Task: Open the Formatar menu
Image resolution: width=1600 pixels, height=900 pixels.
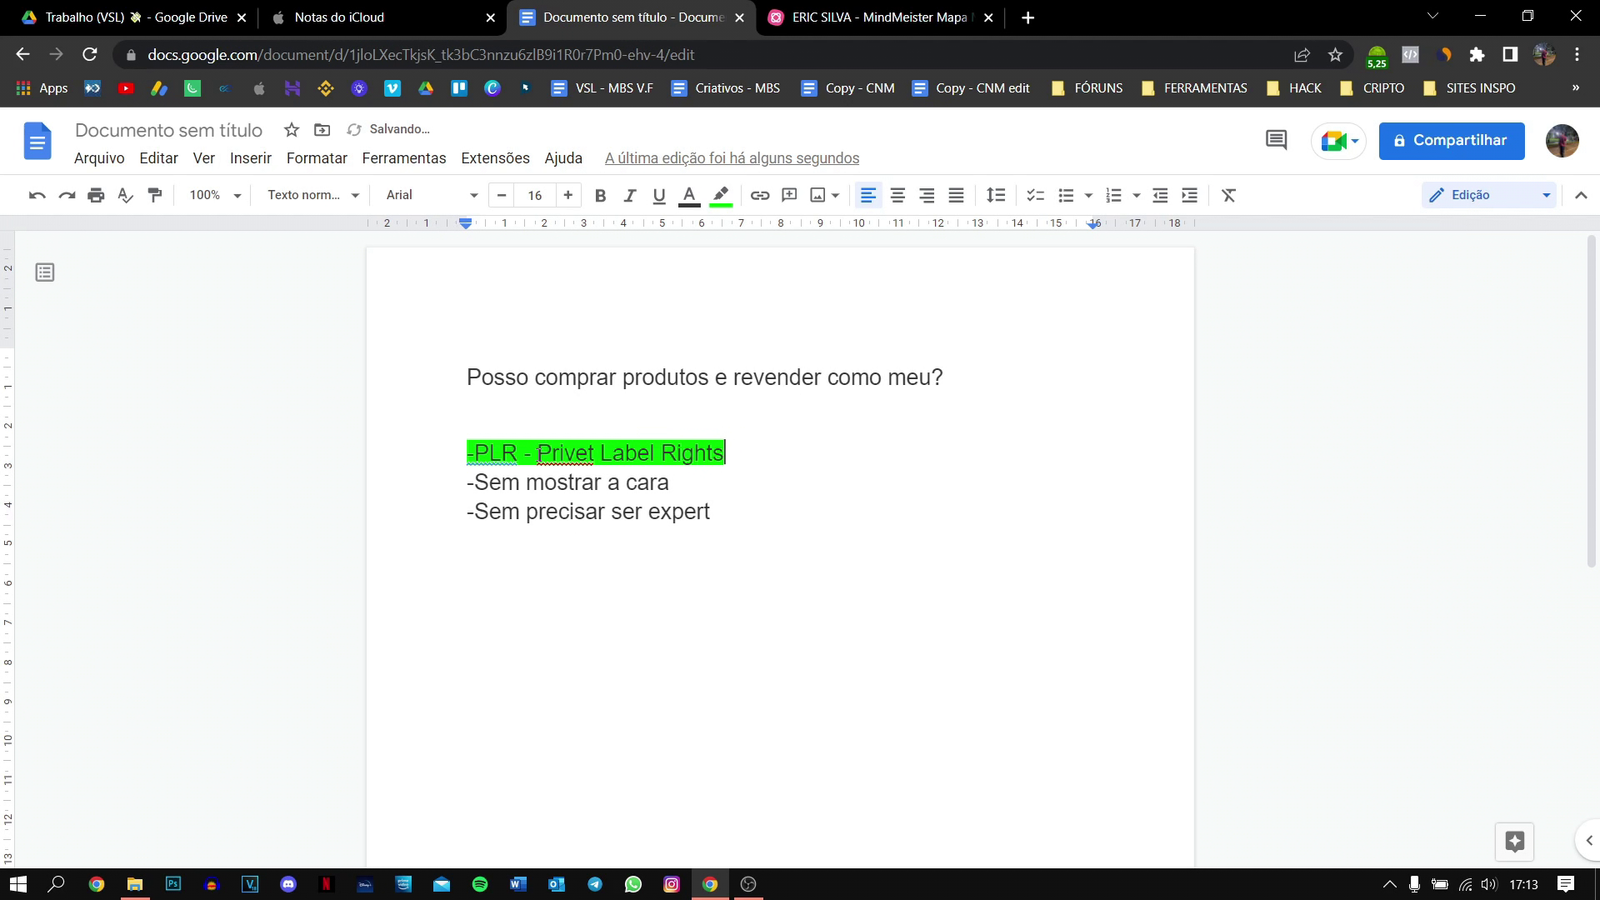Action: (x=317, y=158)
